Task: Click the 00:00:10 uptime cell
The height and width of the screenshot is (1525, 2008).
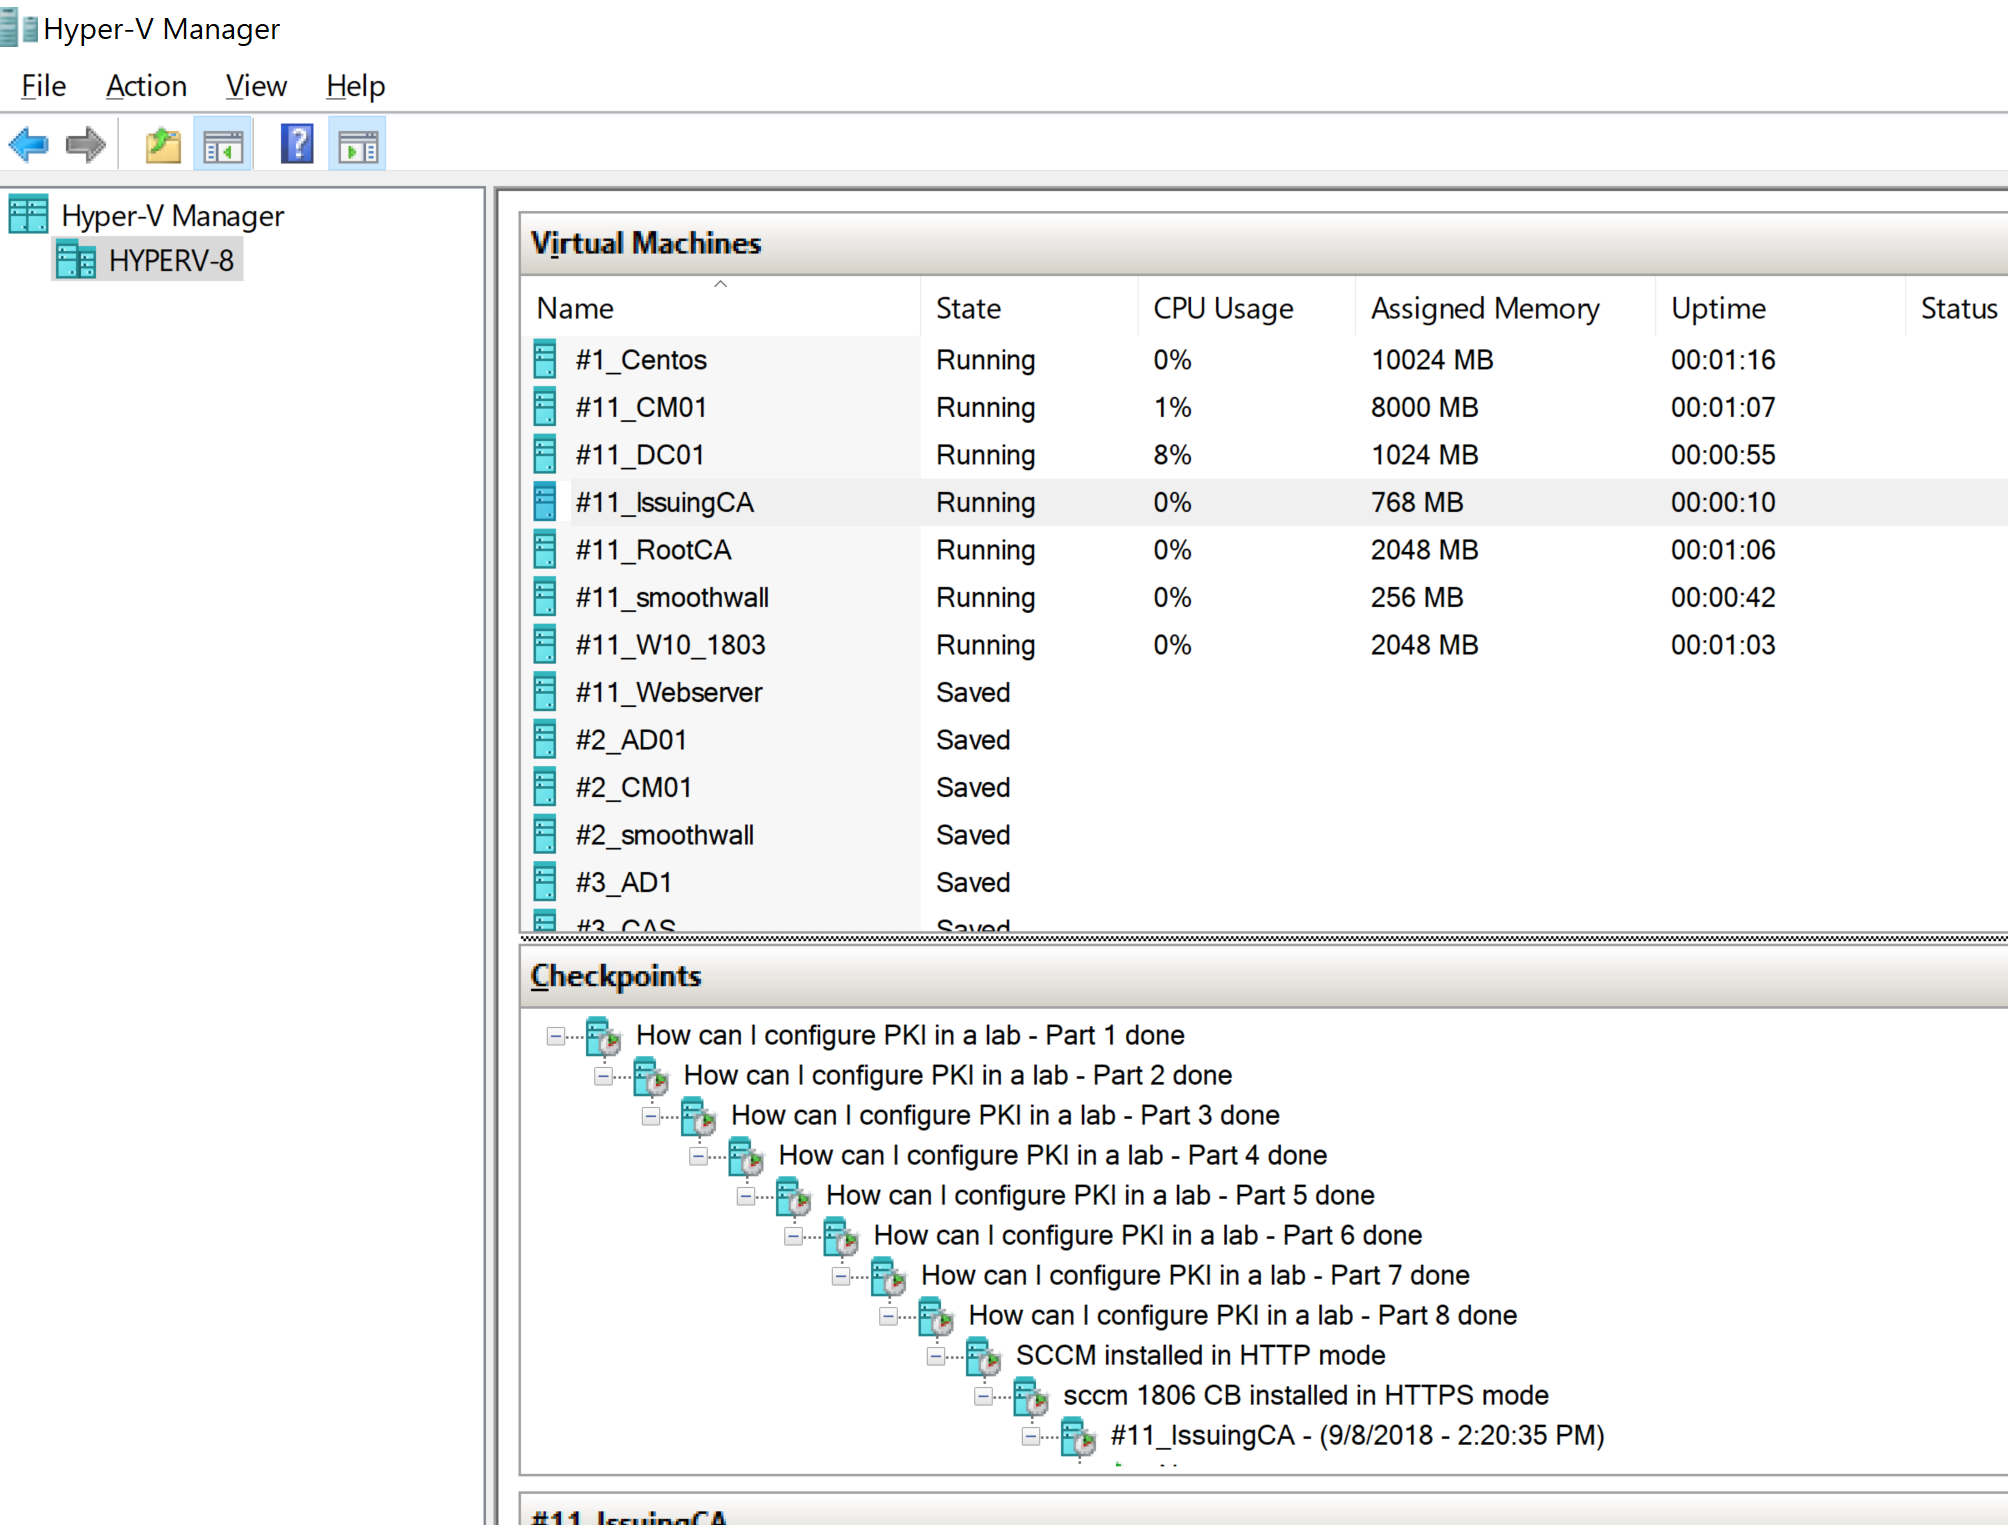Action: pyautogui.click(x=1723, y=502)
